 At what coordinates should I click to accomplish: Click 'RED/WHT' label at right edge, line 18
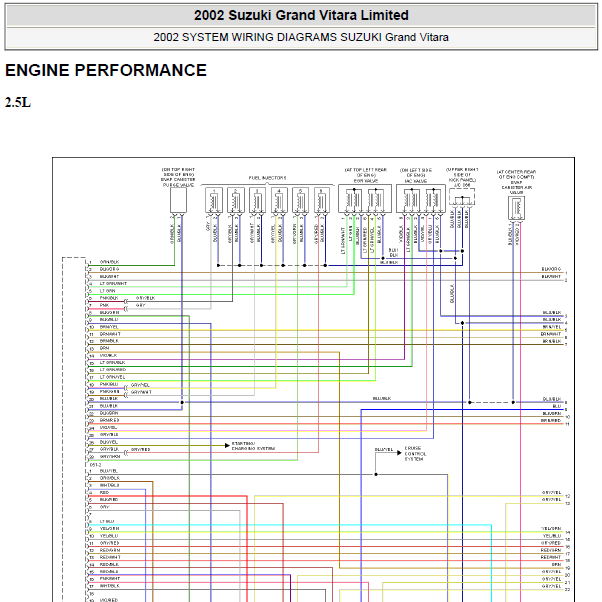(551, 557)
